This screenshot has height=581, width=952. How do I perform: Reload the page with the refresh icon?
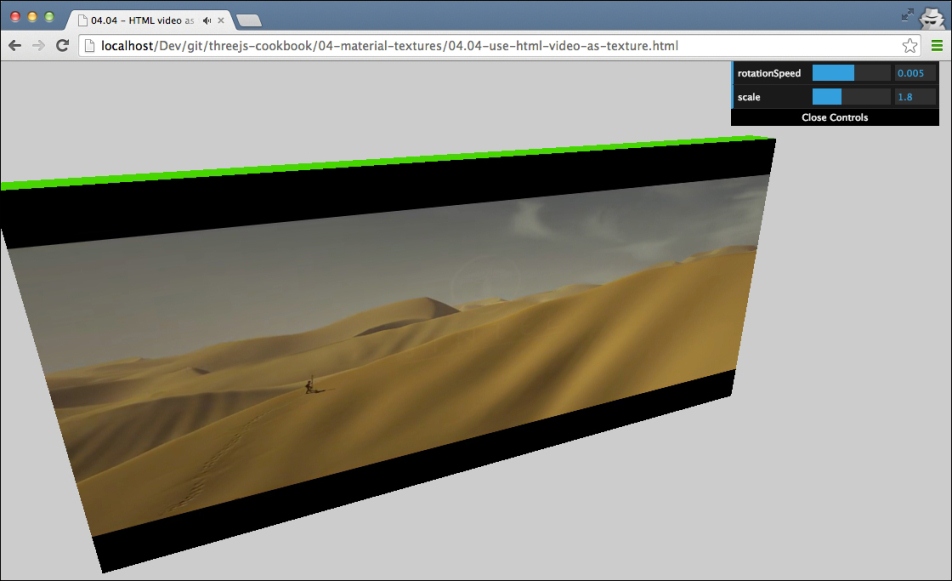click(x=62, y=46)
